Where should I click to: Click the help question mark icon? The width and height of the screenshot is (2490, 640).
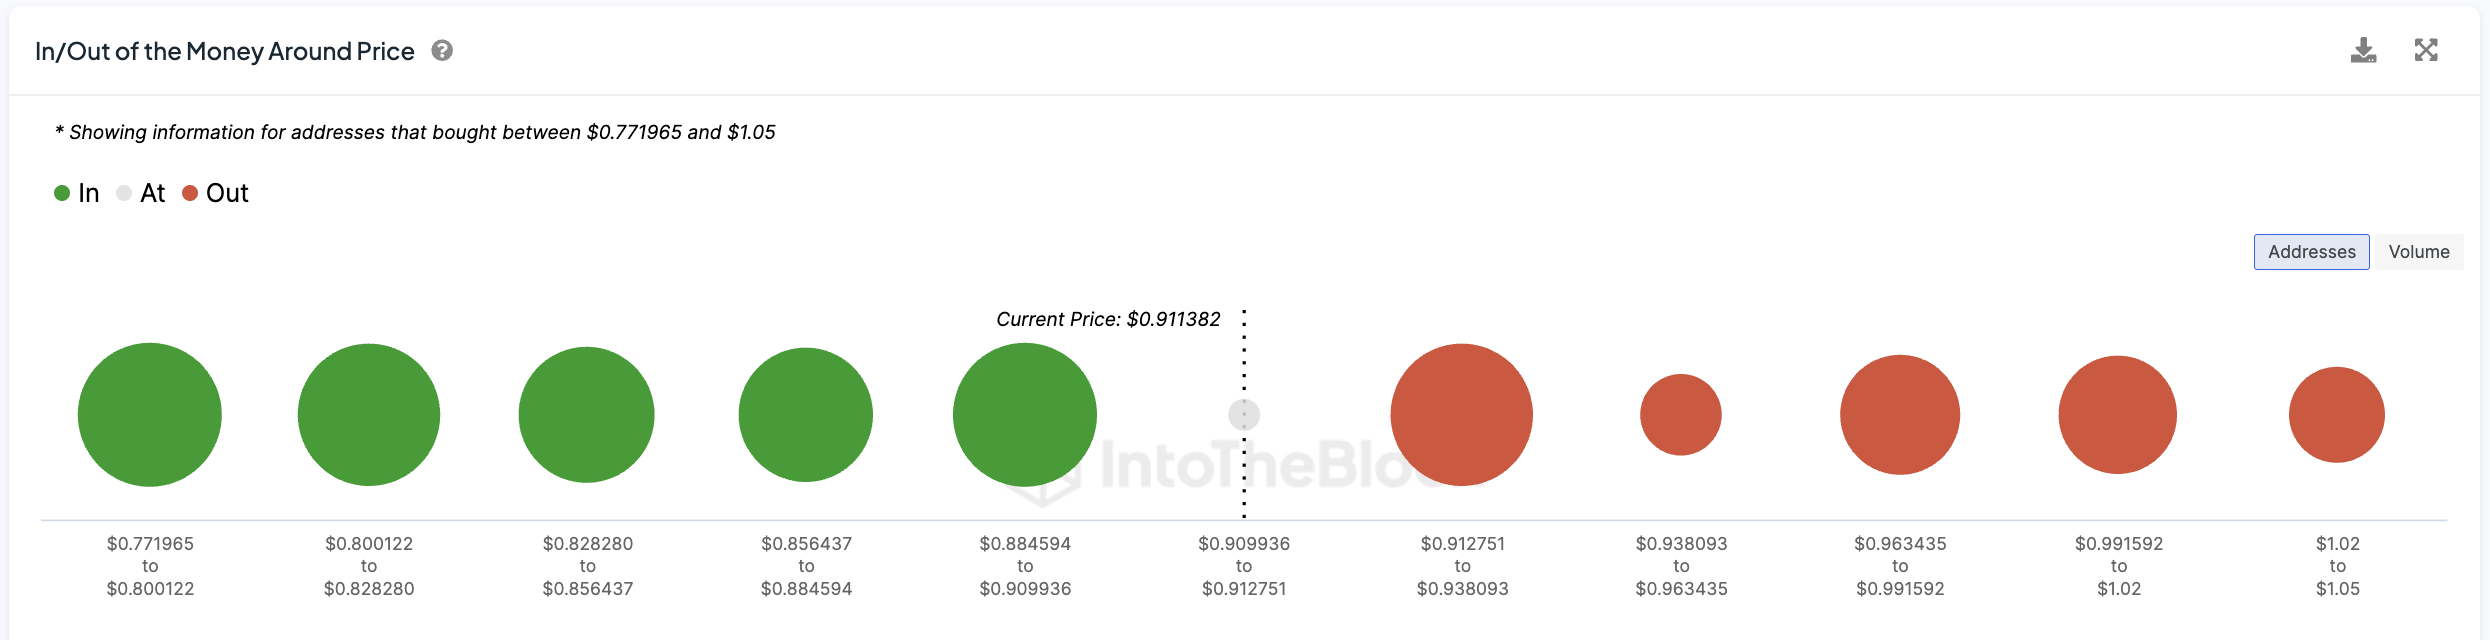click(442, 50)
